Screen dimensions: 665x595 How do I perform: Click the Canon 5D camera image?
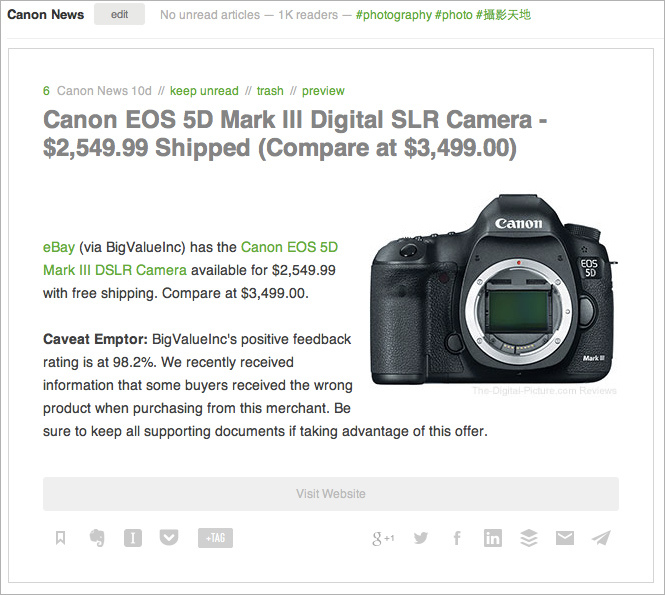click(494, 290)
